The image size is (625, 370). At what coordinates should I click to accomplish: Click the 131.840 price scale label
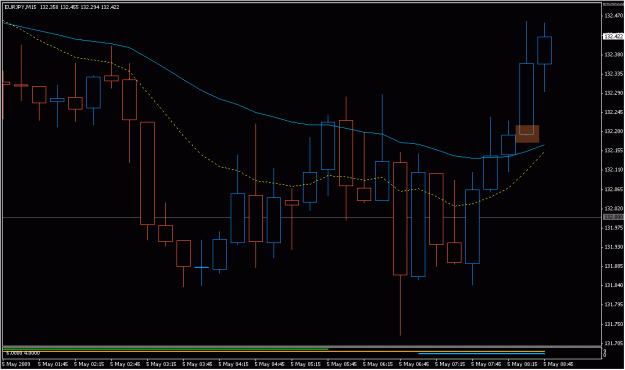[x=614, y=285]
